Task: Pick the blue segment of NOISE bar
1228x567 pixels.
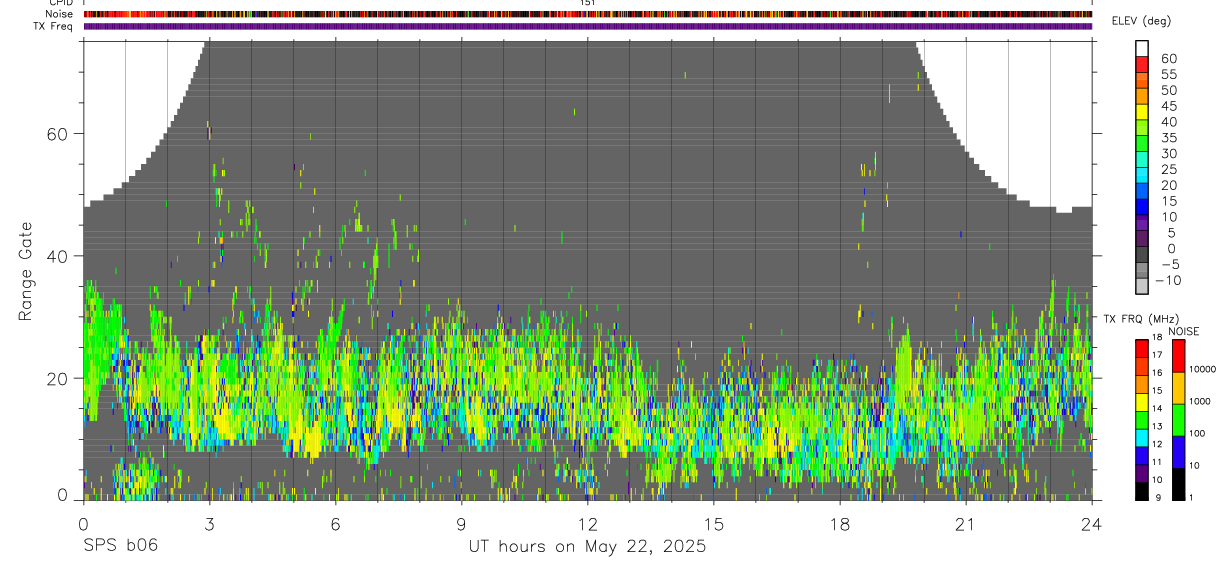Action: click(1178, 452)
